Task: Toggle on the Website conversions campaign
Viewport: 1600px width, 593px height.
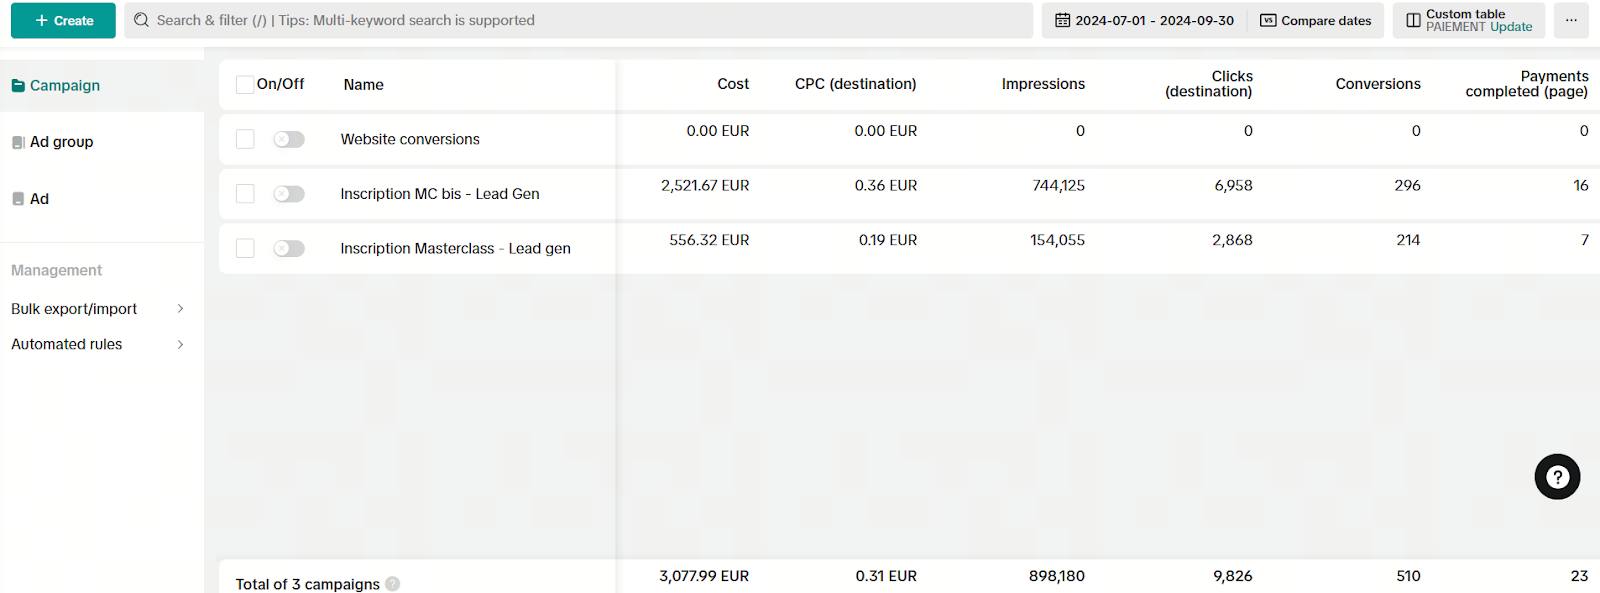Action: tap(289, 140)
